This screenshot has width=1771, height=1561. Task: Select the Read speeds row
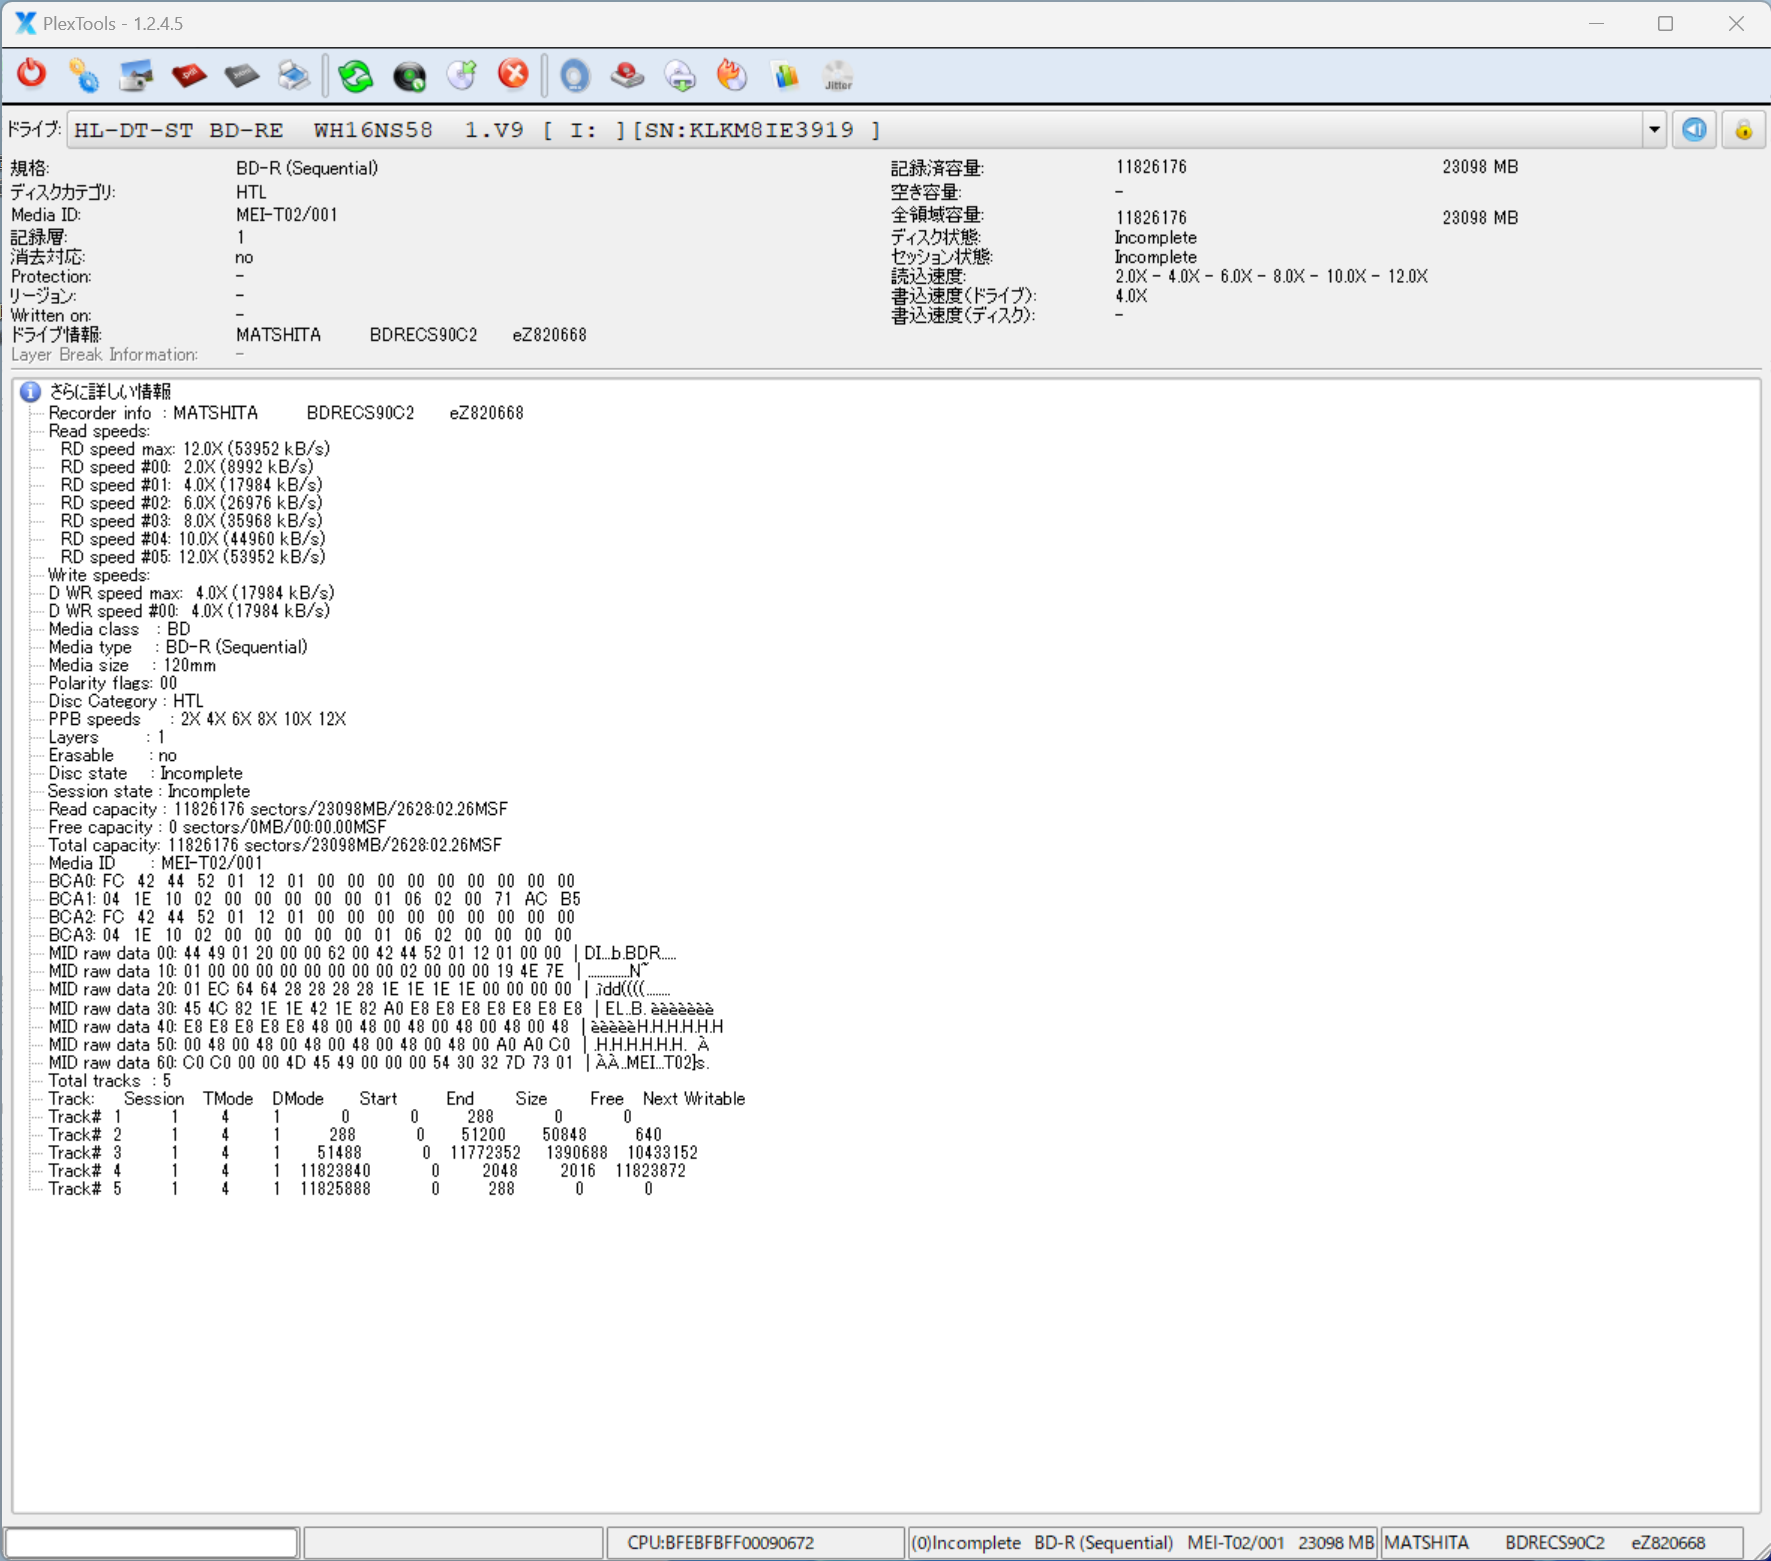coord(99,431)
